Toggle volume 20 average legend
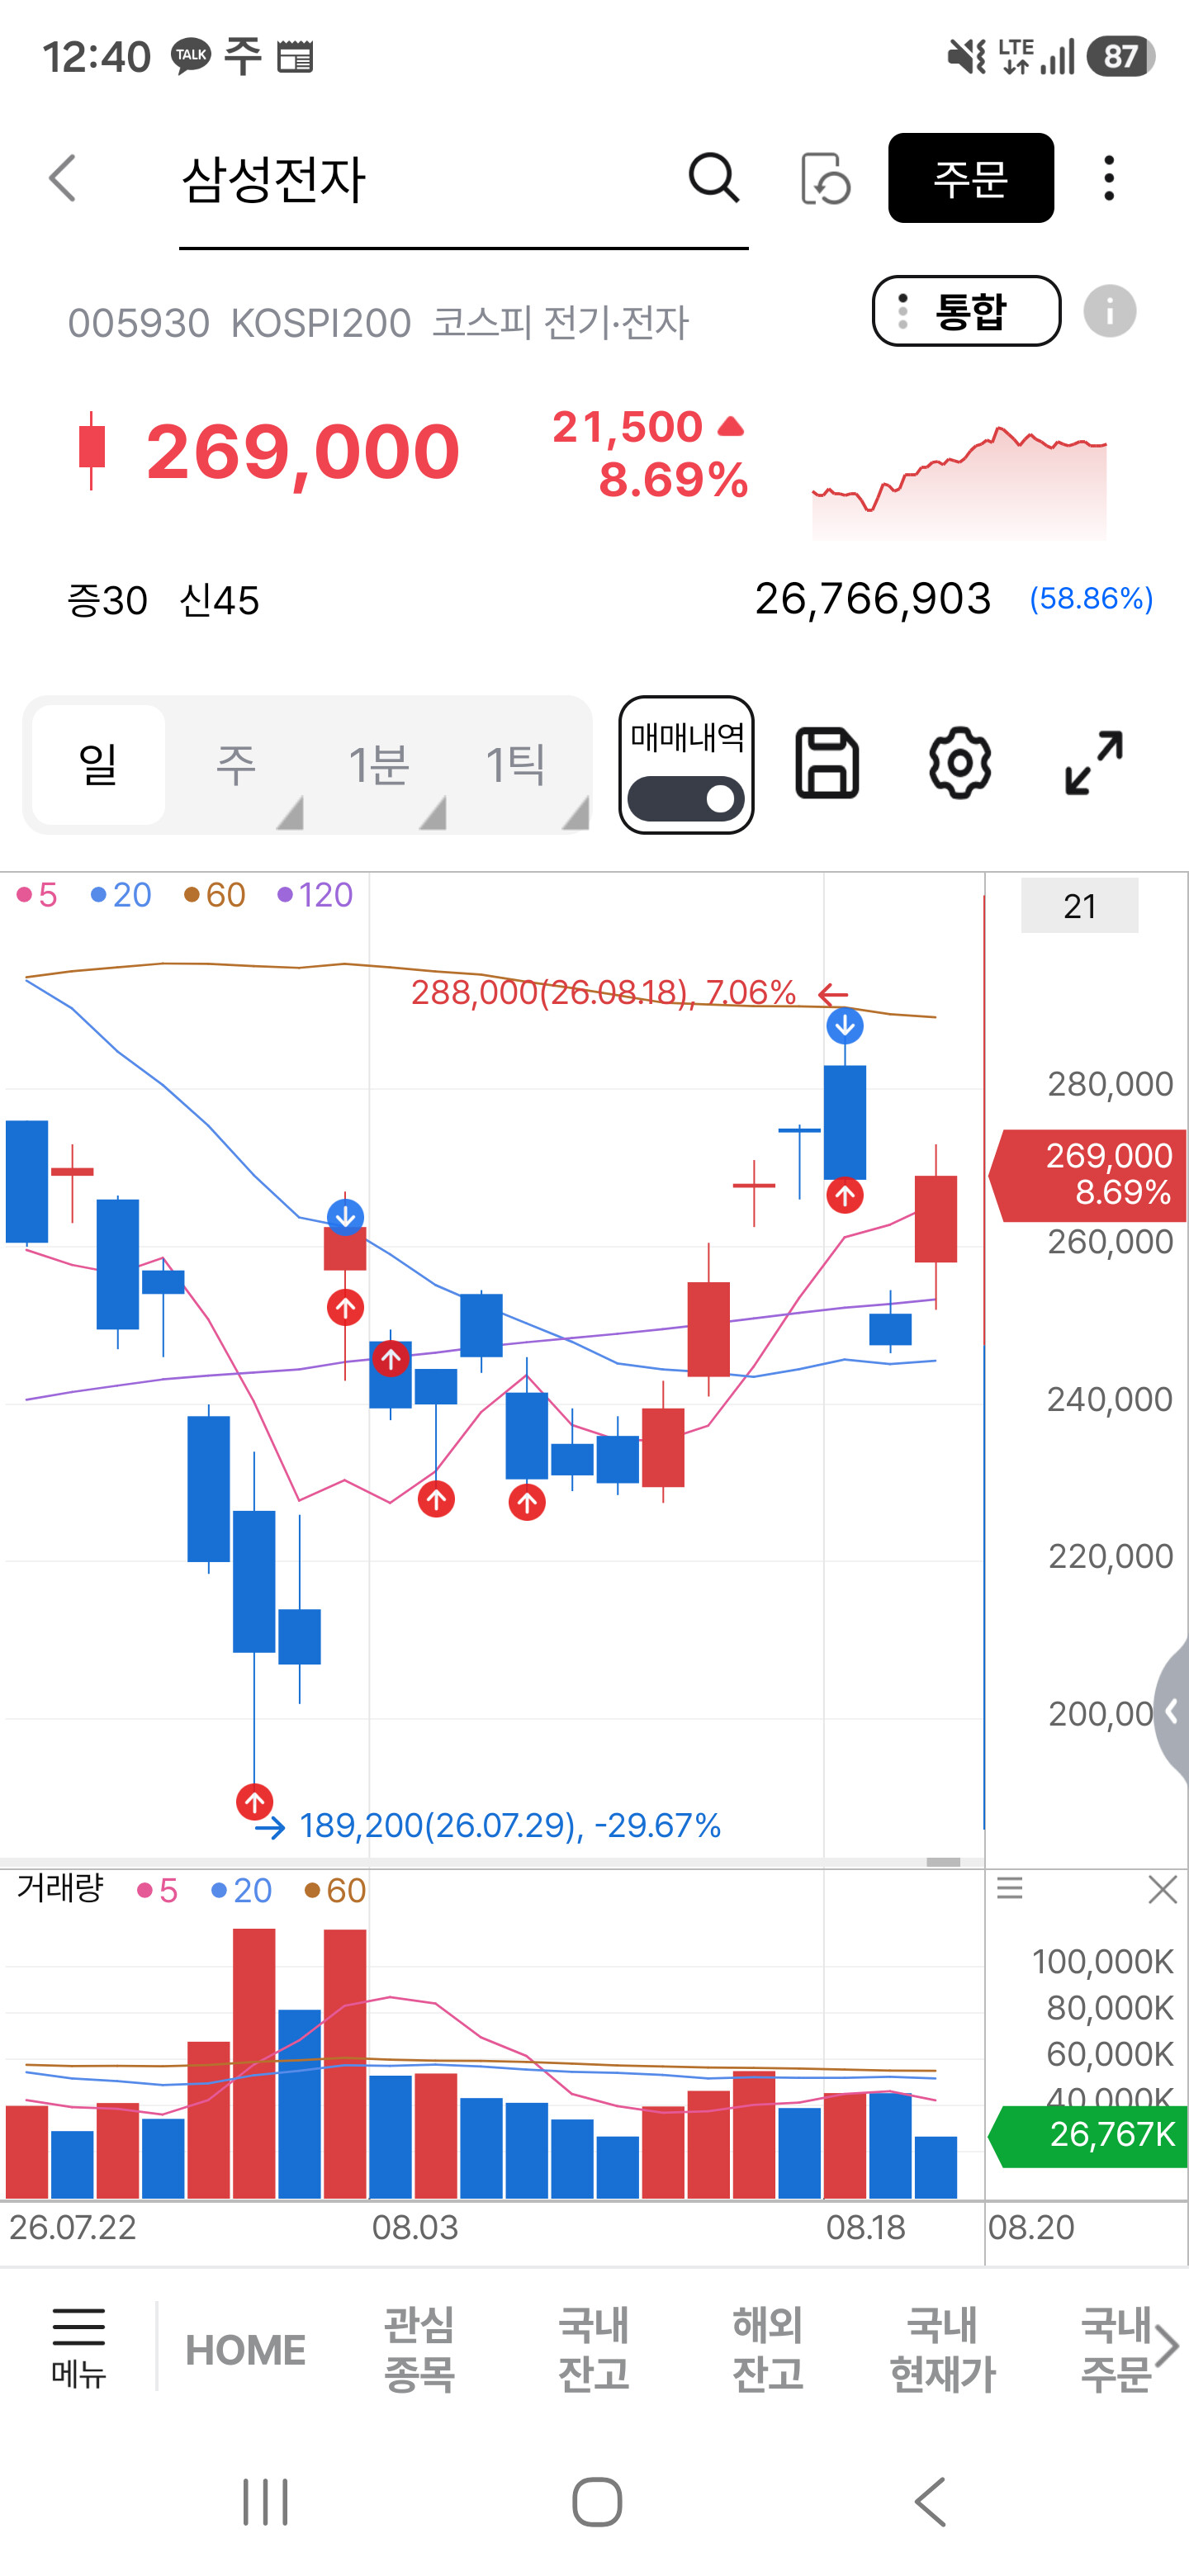The image size is (1189, 2576). (241, 1890)
